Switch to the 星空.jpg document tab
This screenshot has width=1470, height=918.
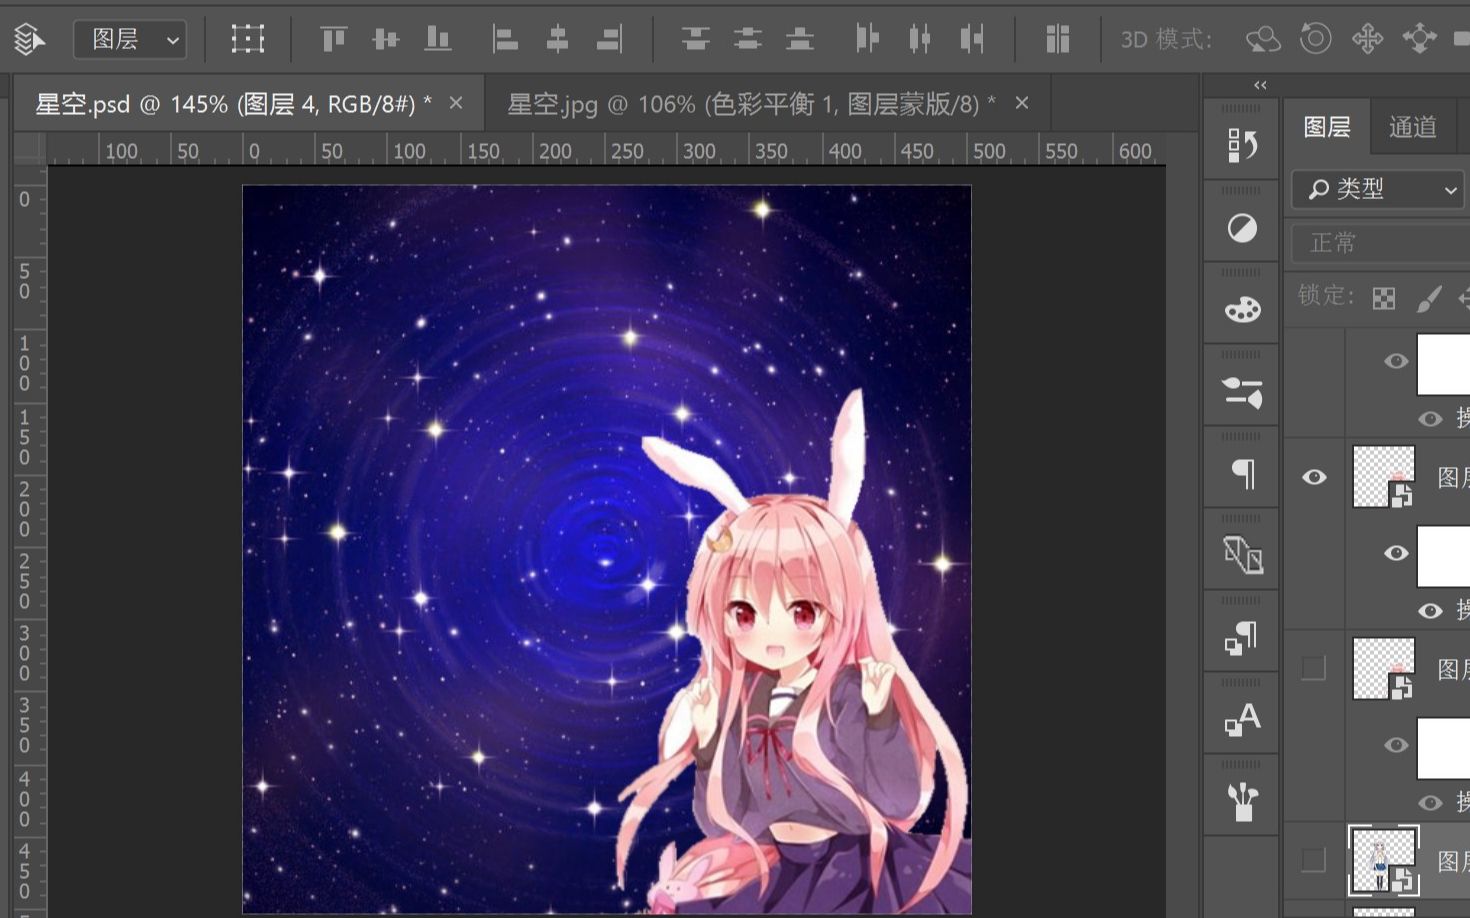751,104
